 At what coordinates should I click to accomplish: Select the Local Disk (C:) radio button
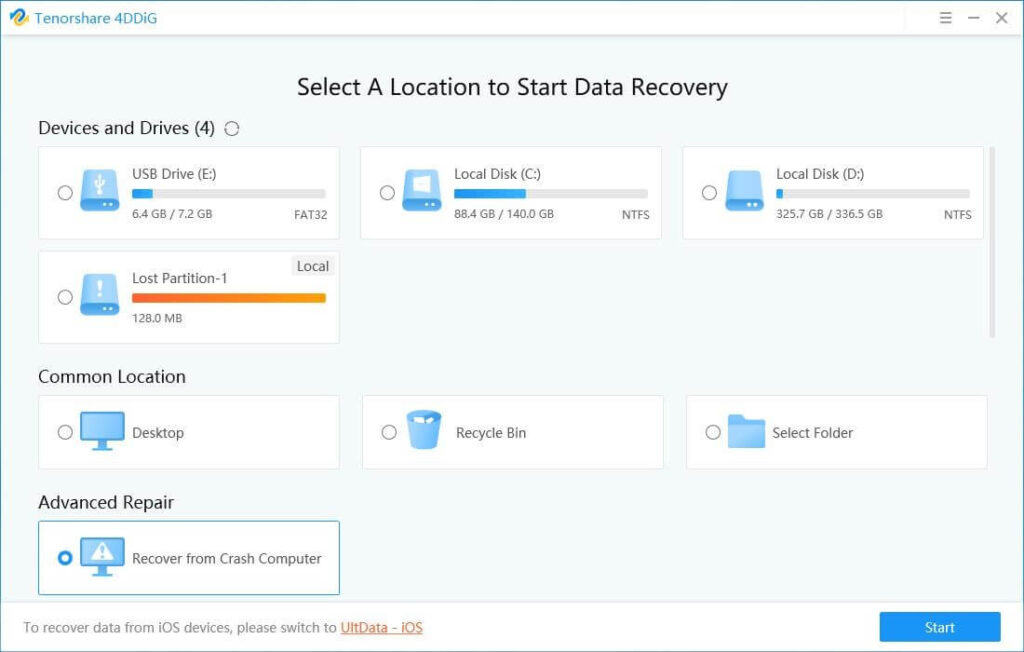[388, 192]
